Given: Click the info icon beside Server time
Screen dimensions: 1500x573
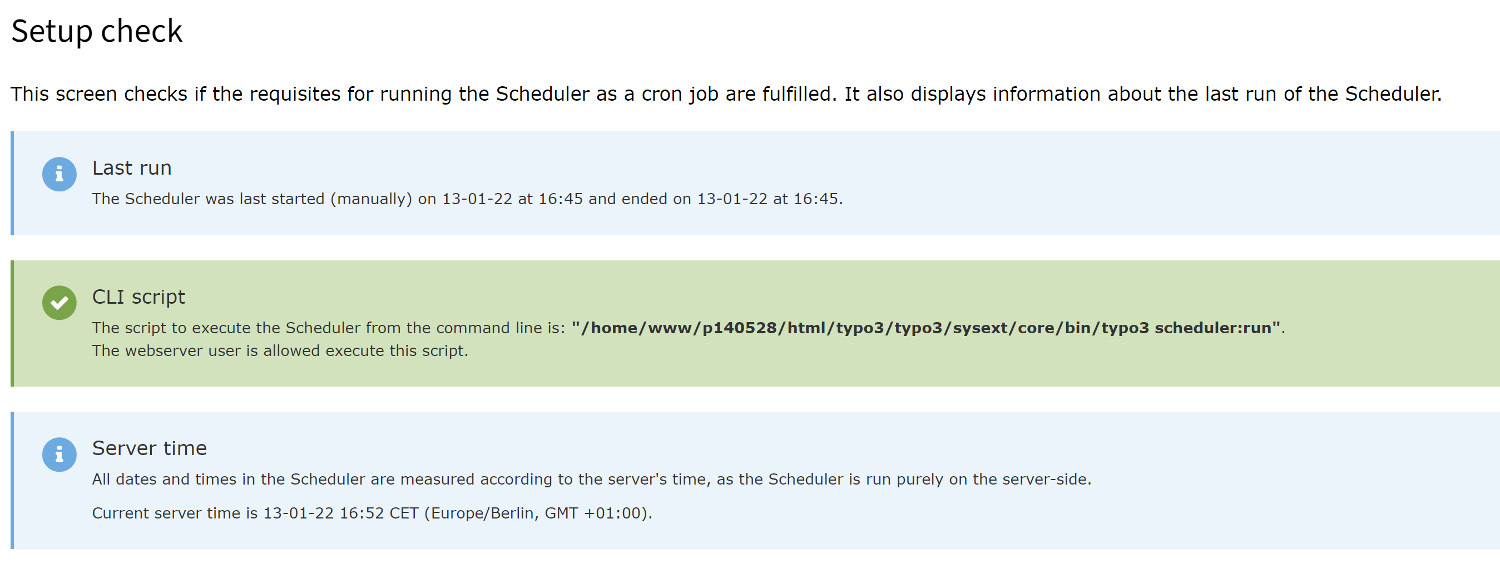Looking at the screenshot, I should click(x=59, y=454).
